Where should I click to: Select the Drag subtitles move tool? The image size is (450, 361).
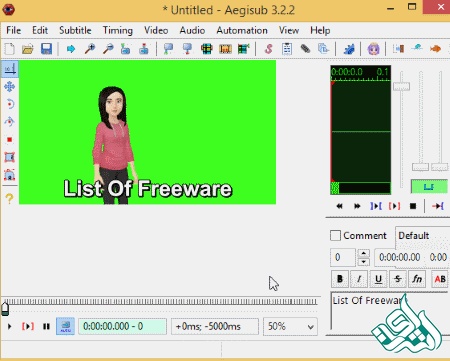tap(10, 87)
